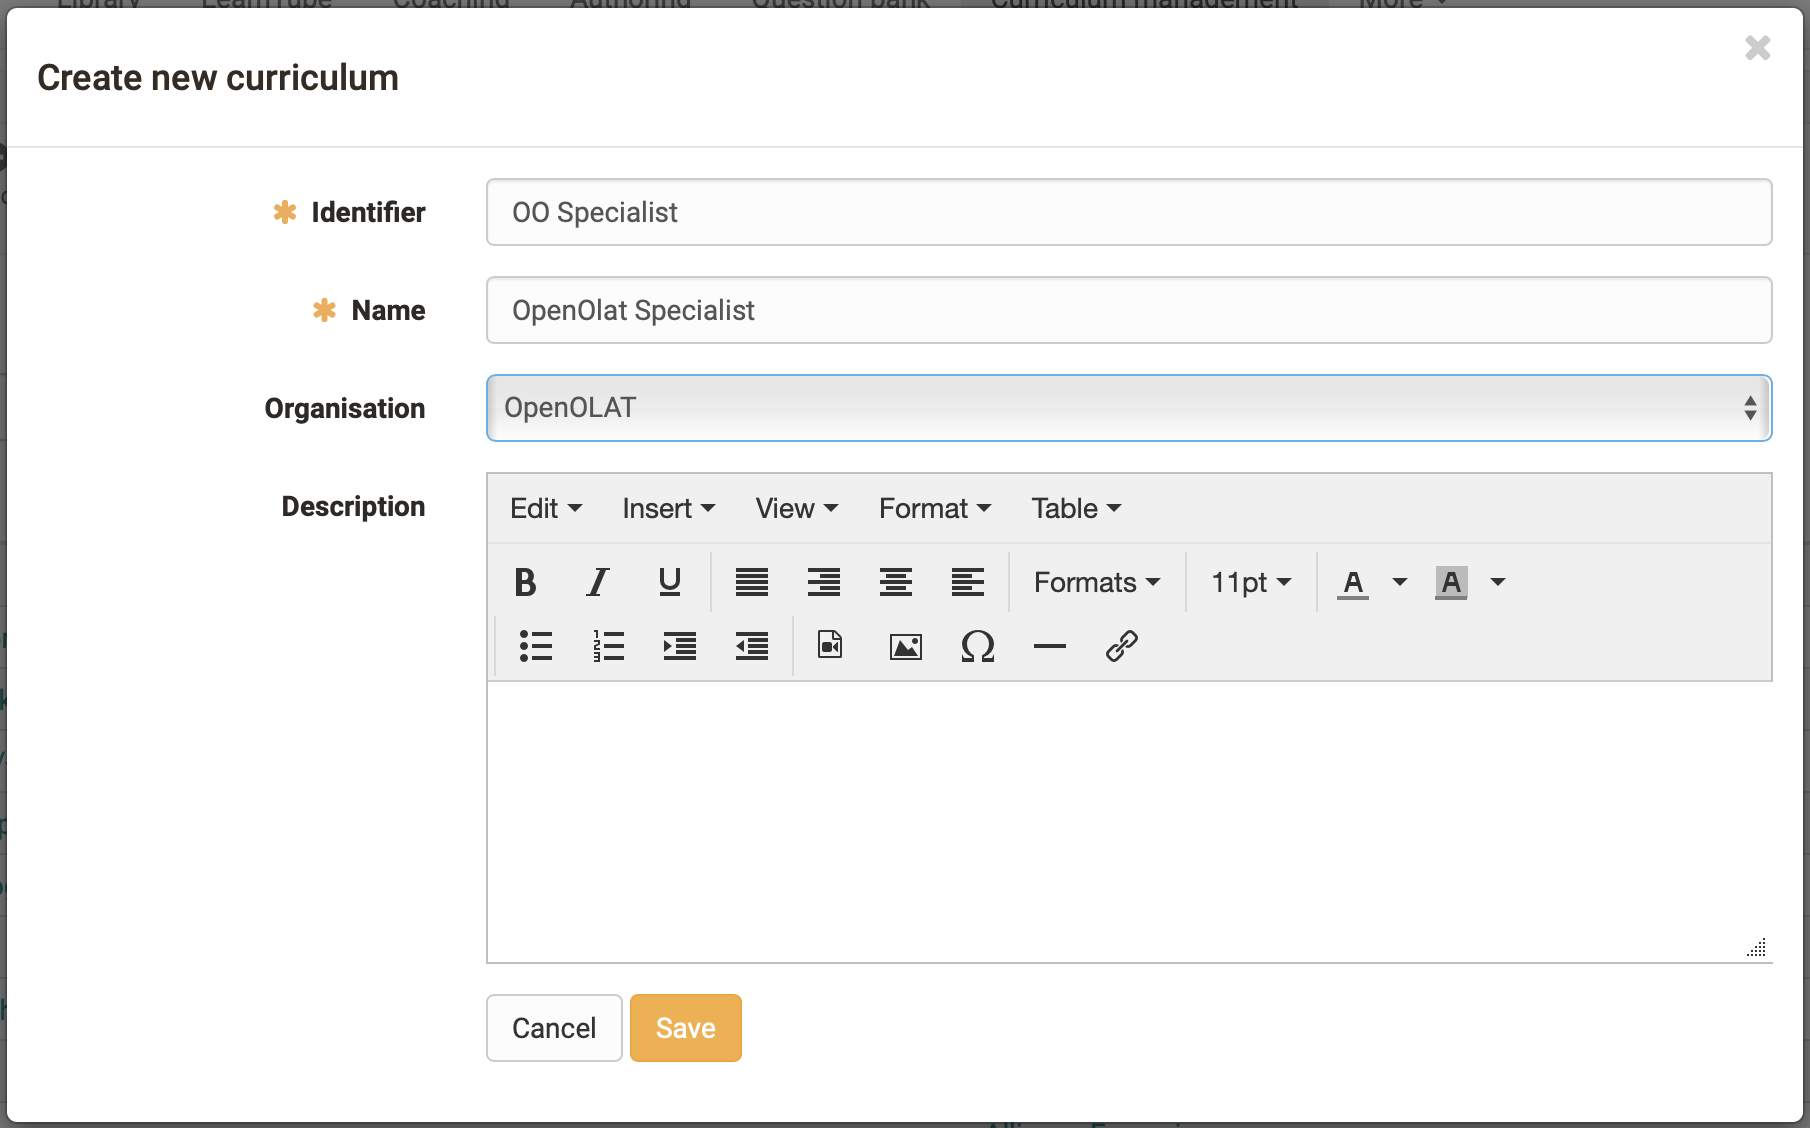This screenshot has width=1810, height=1128.
Task: Open the Table menu of the editor
Action: pos(1076,508)
